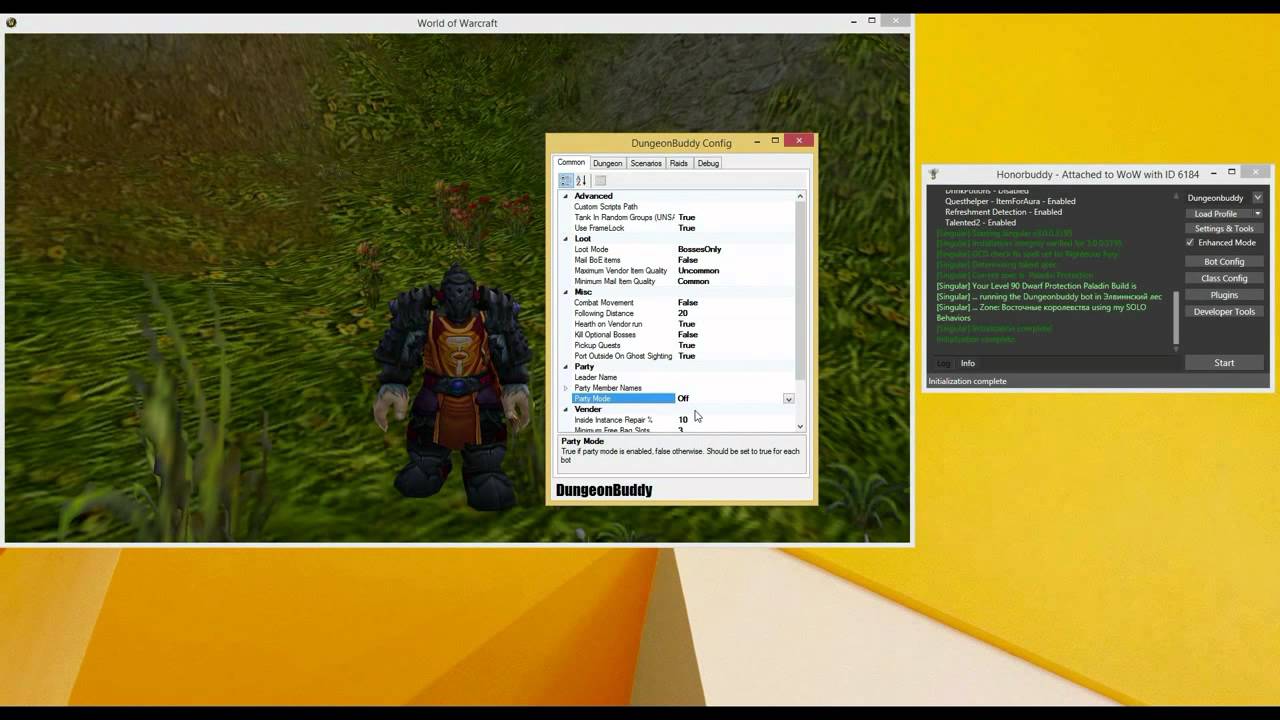Select the Loot Mode property
This screenshot has width=1280, height=720.
pyautogui.click(x=591, y=249)
